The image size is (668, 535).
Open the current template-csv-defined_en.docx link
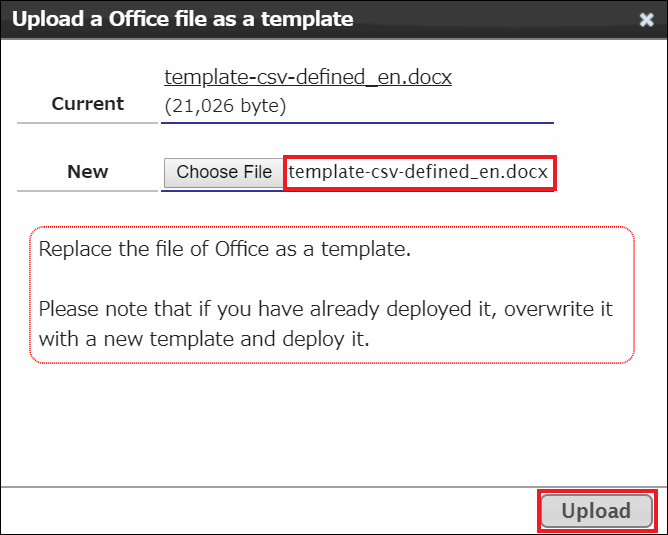(x=308, y=77)
